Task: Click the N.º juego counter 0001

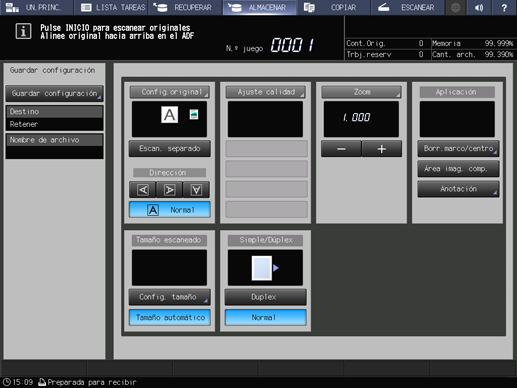Action: pyautogui.click(x=292, y=45)
